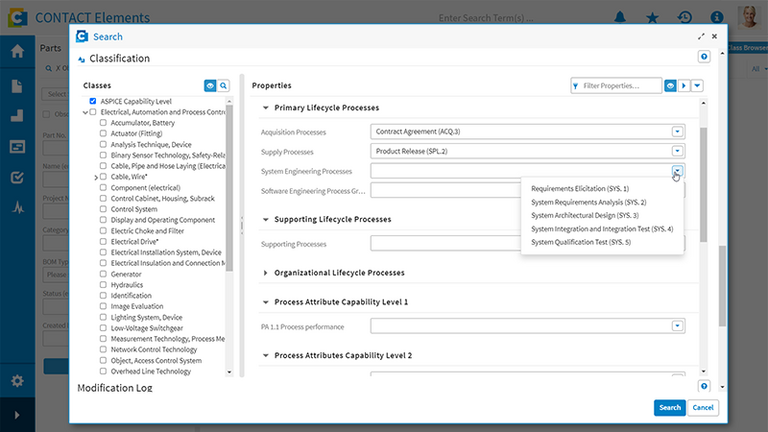
Task: Open the Supply Processes dropdown
Action: (677, 151)
